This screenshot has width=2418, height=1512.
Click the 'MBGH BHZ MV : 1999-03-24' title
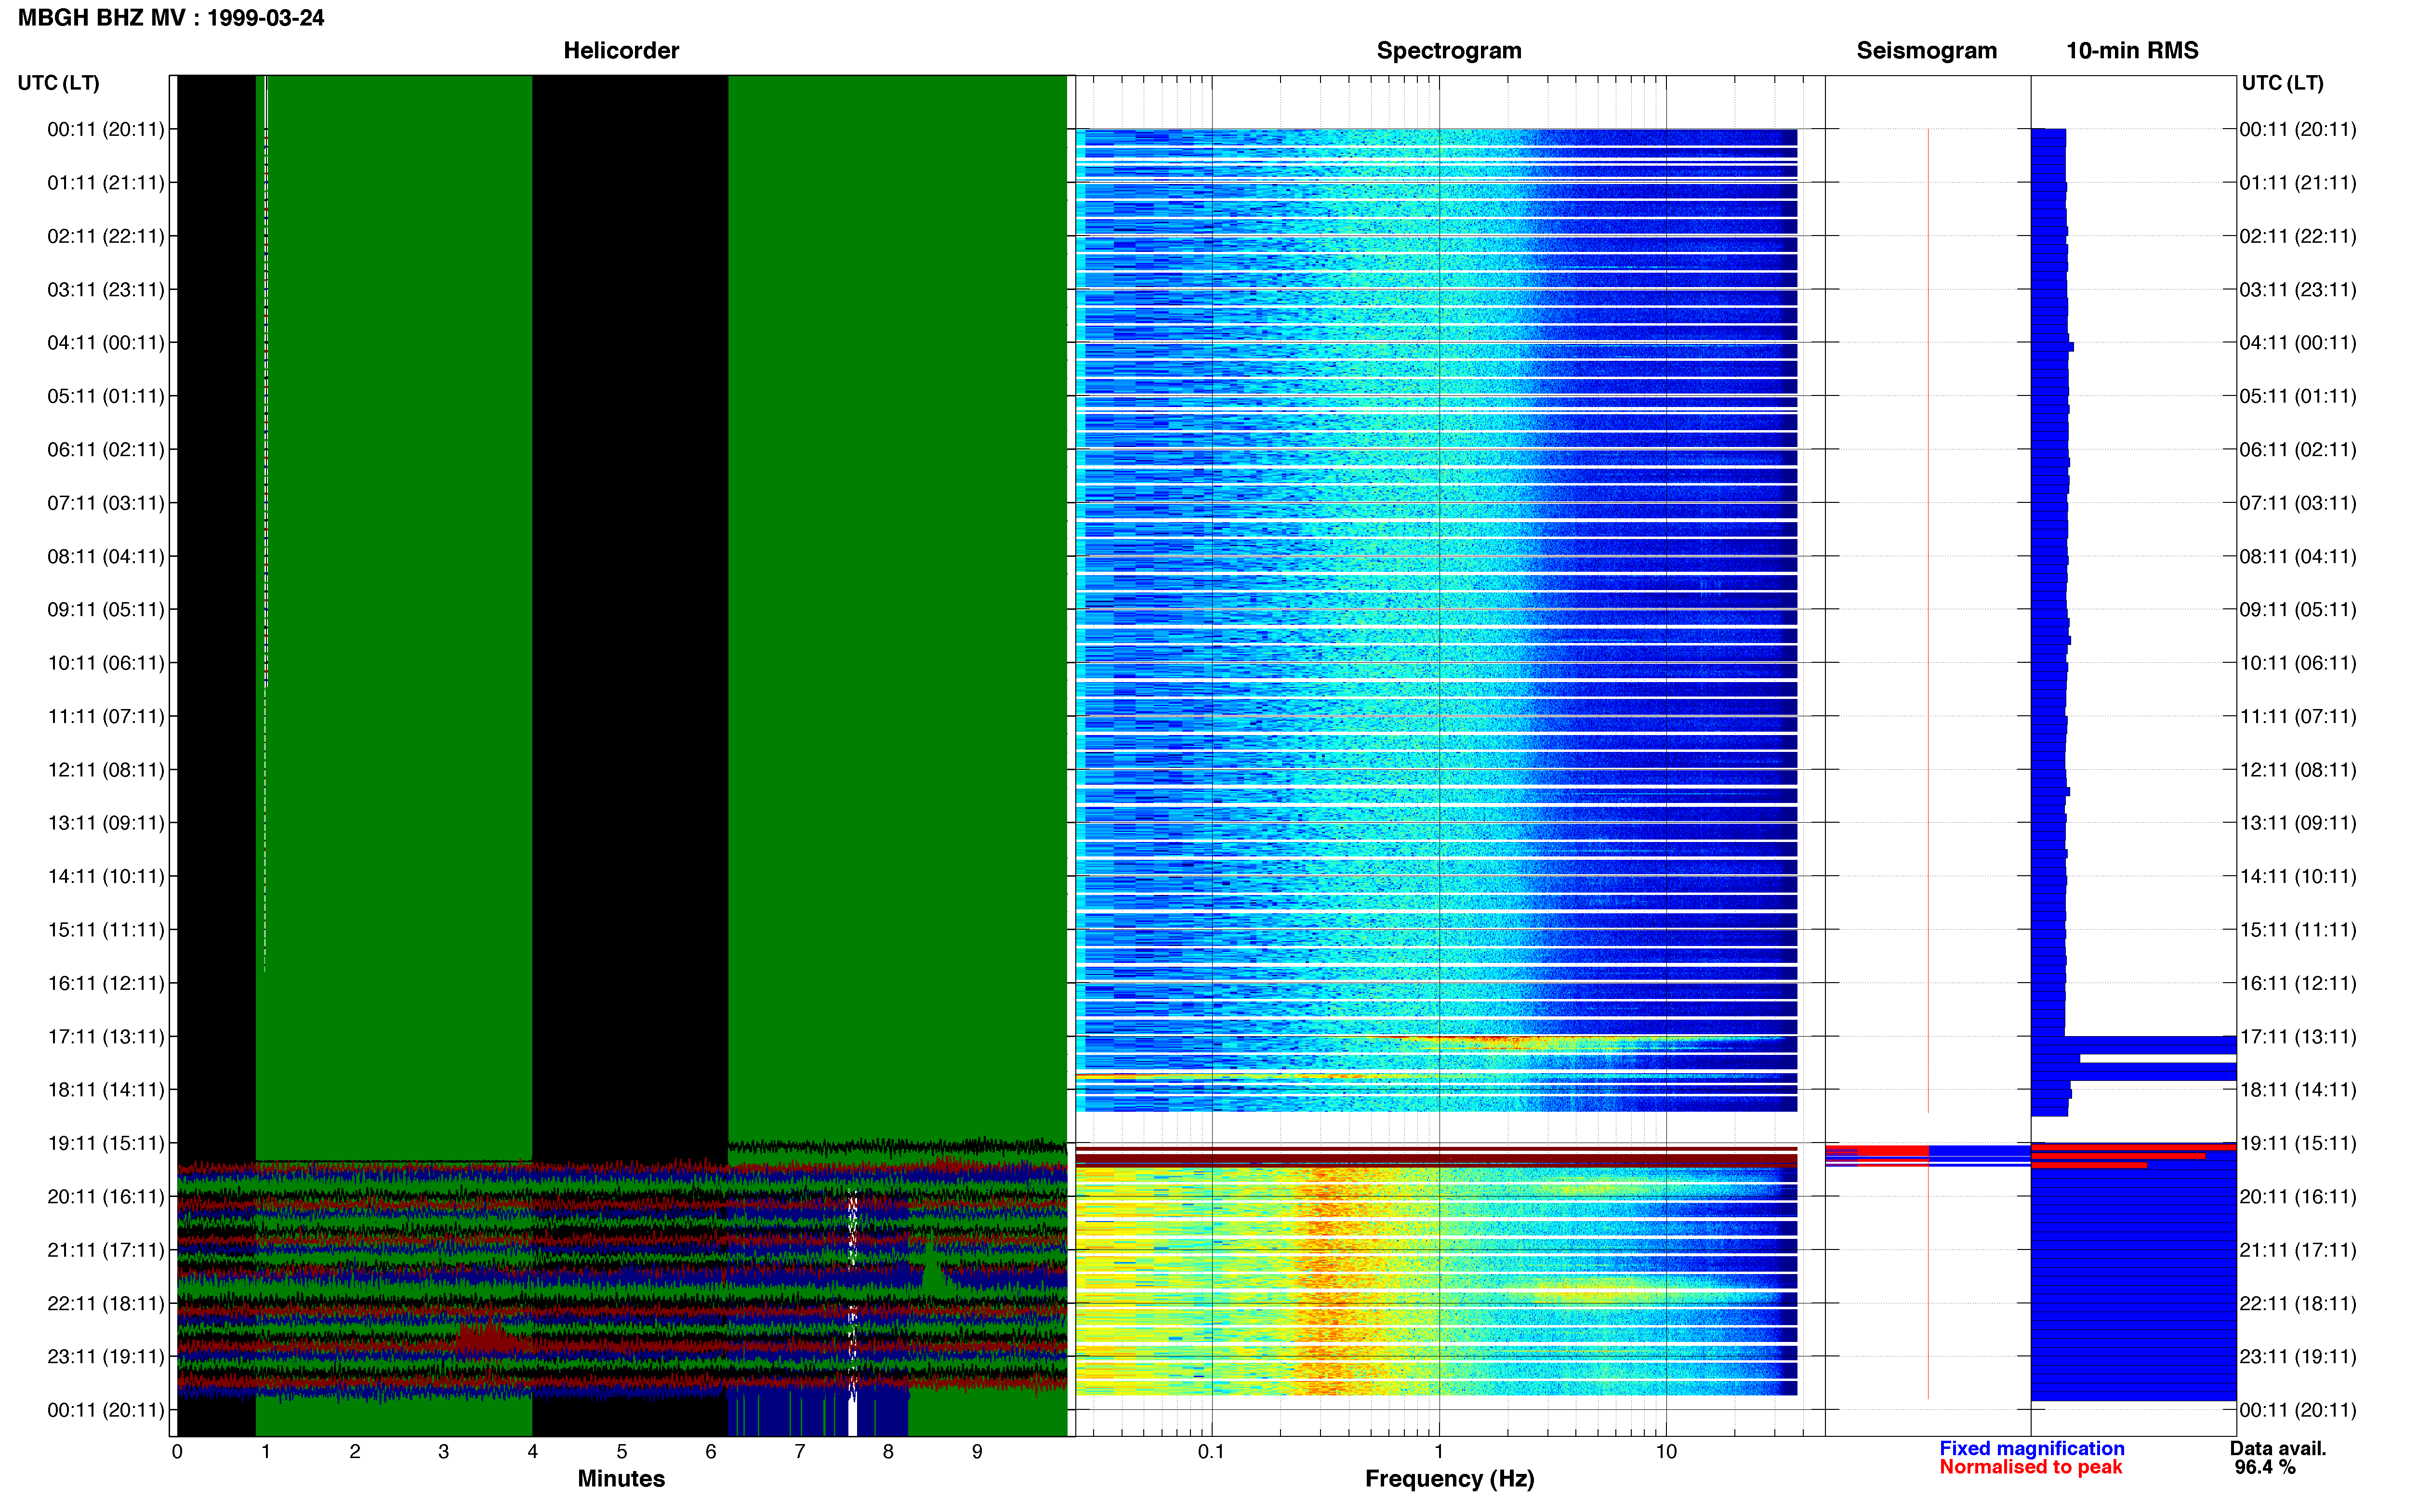[x=171, y=18]
